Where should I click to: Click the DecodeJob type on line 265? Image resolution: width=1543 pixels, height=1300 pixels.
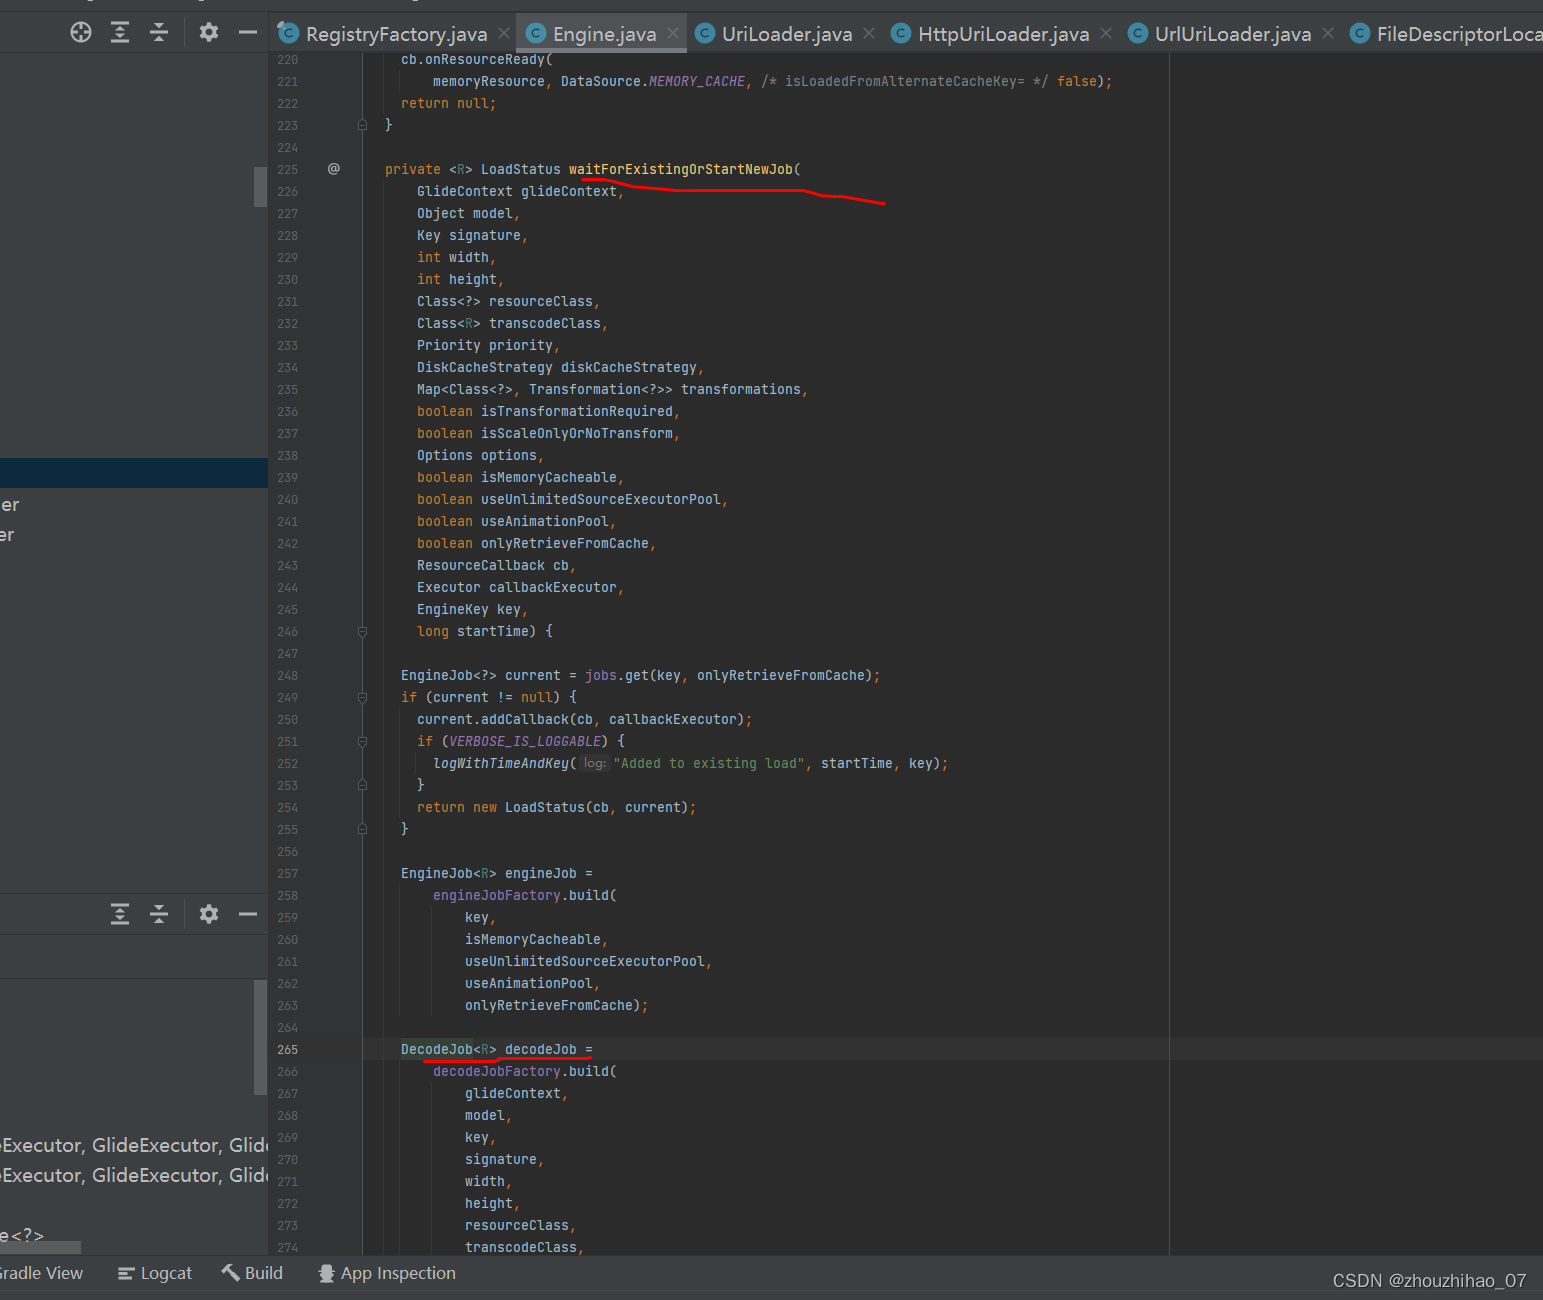437,1049
